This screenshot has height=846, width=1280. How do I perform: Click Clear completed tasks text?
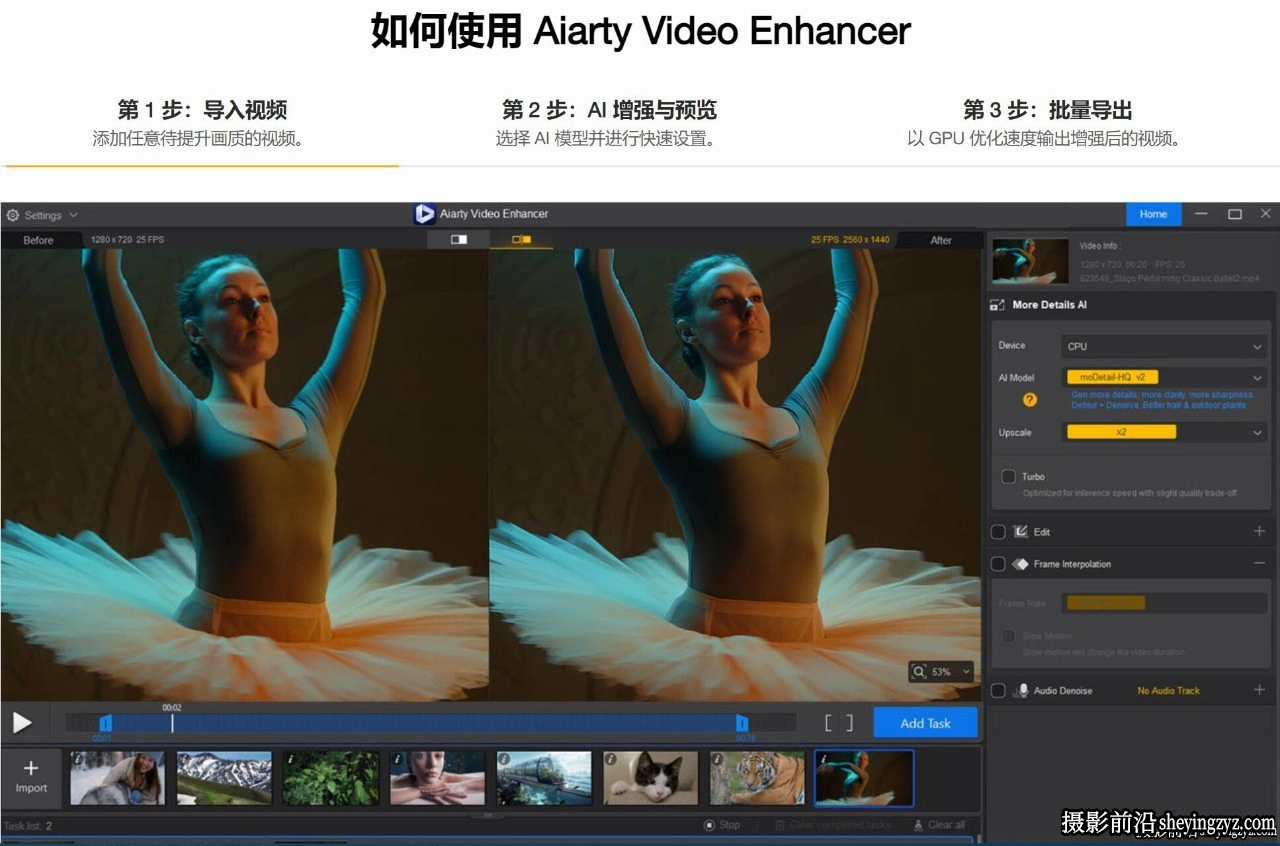(x=840, y=825)
